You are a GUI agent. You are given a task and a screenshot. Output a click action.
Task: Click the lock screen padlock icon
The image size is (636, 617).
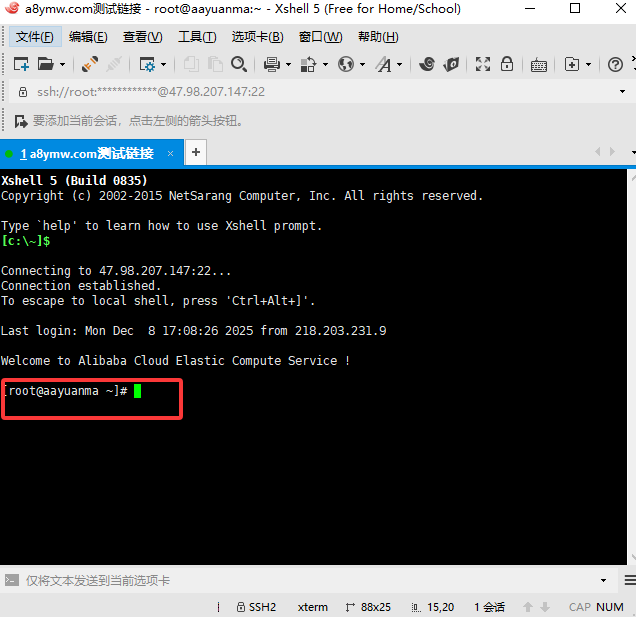point(507,64)
